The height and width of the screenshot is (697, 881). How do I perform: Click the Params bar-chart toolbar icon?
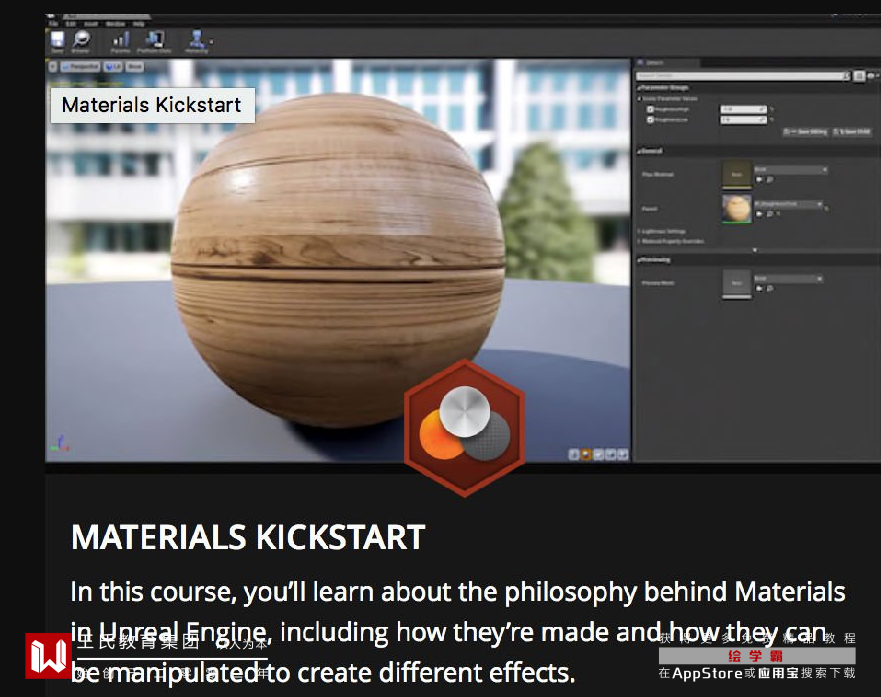tap(120, 40)
